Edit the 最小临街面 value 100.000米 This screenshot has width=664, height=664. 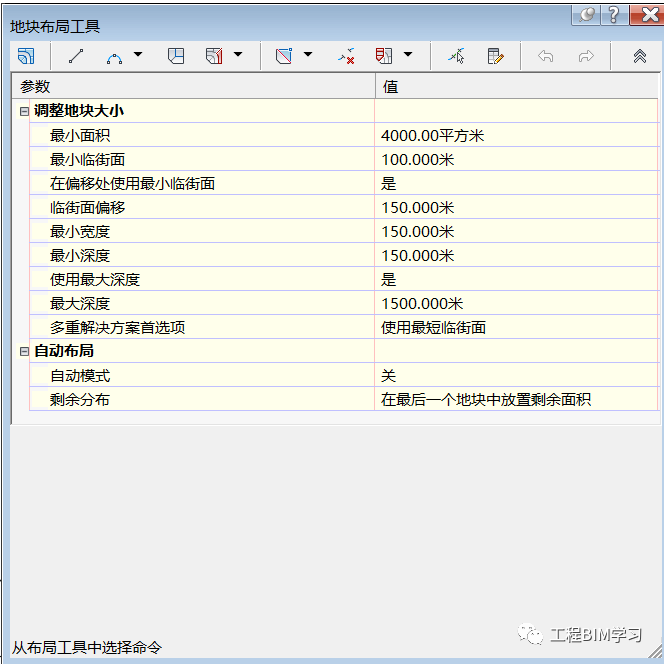pos(517,160)
